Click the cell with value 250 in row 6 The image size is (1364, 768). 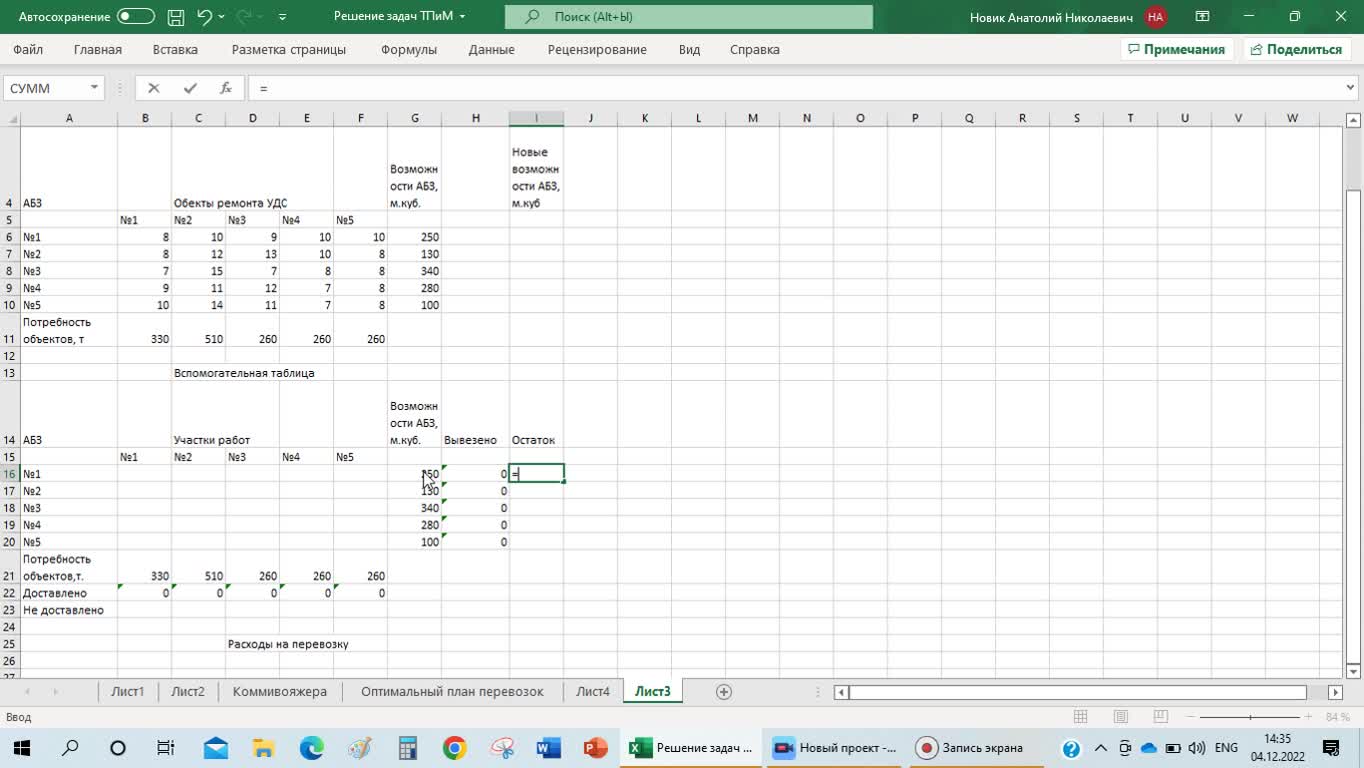[x=415, y=237]
